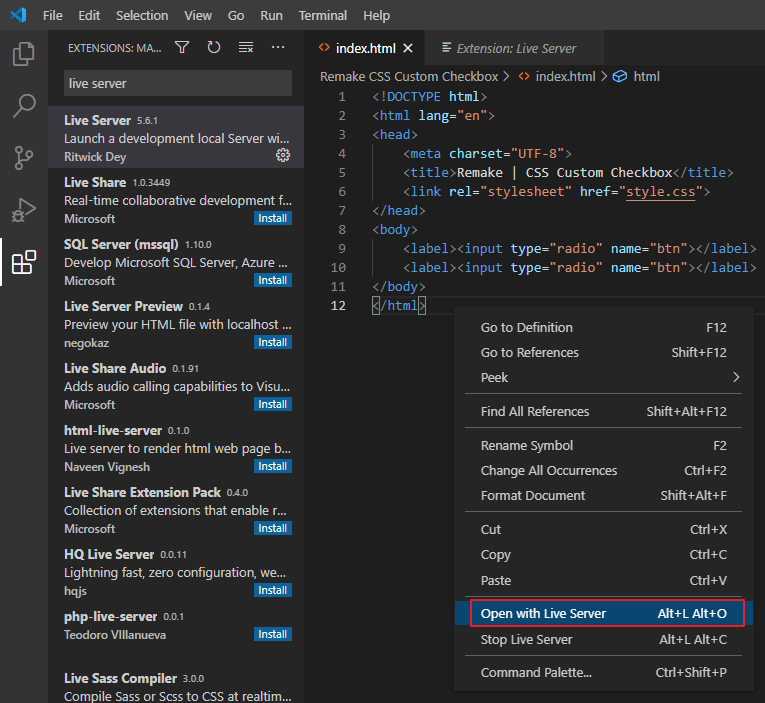Choose Cut from context menu

pos(604,529)
